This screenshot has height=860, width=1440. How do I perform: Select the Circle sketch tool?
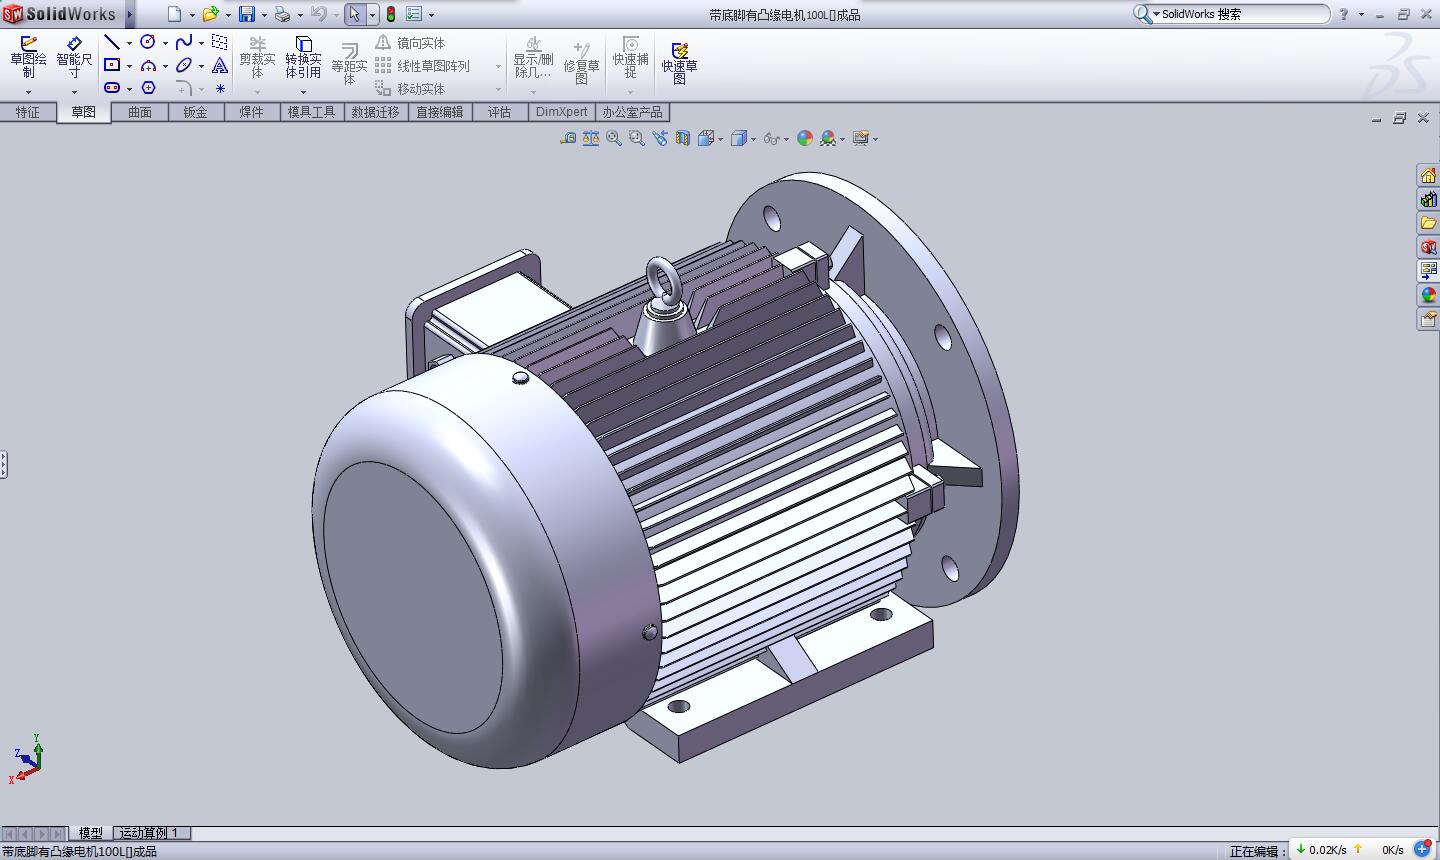coord(148,42)
